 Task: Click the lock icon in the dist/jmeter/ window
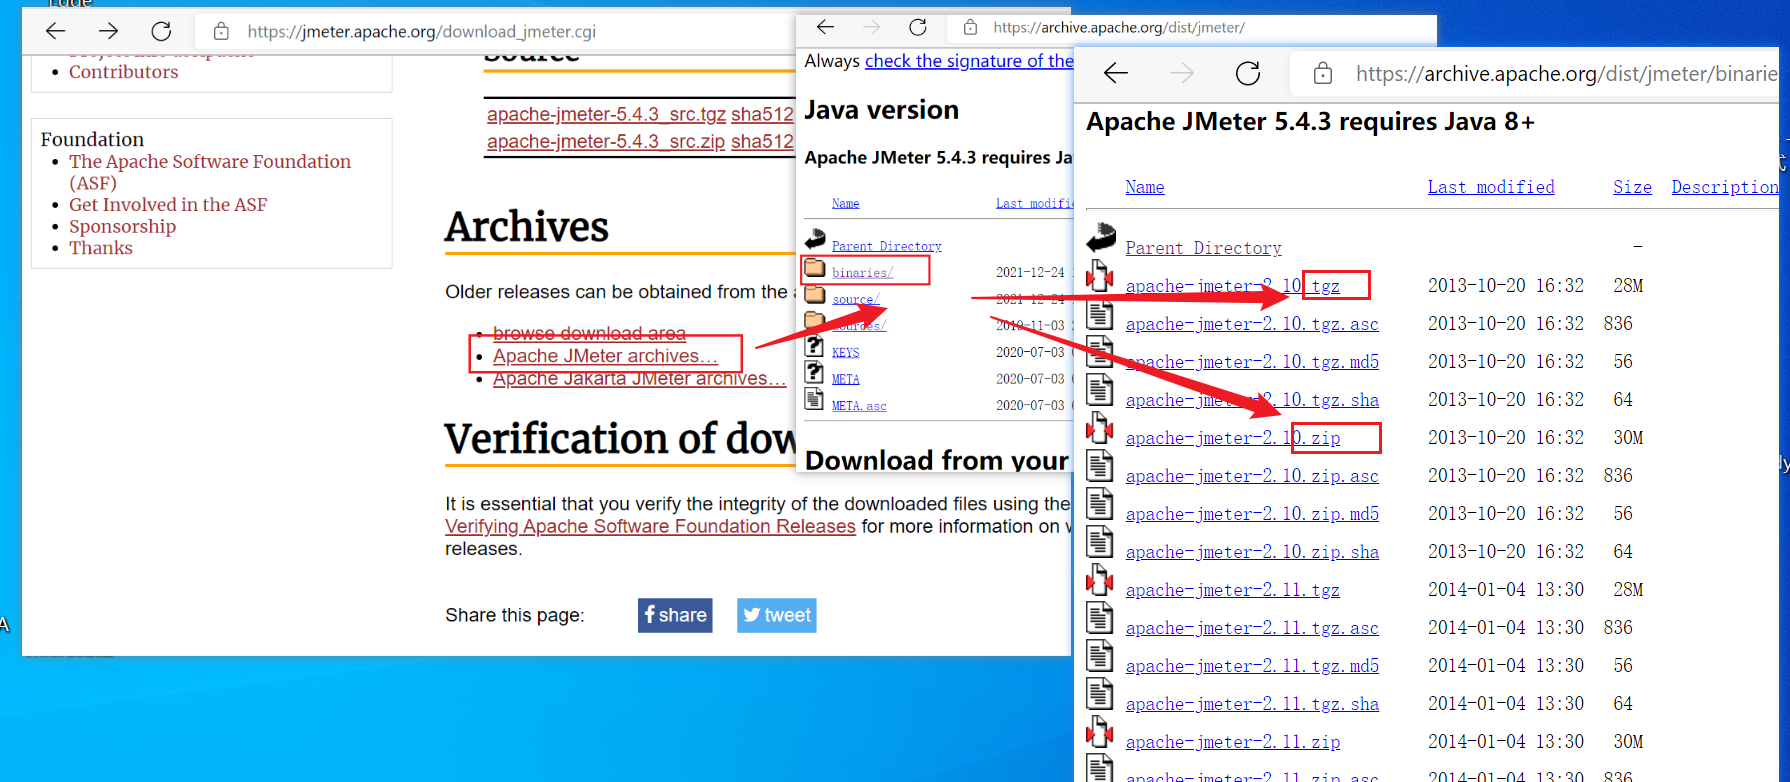[970, 27]
